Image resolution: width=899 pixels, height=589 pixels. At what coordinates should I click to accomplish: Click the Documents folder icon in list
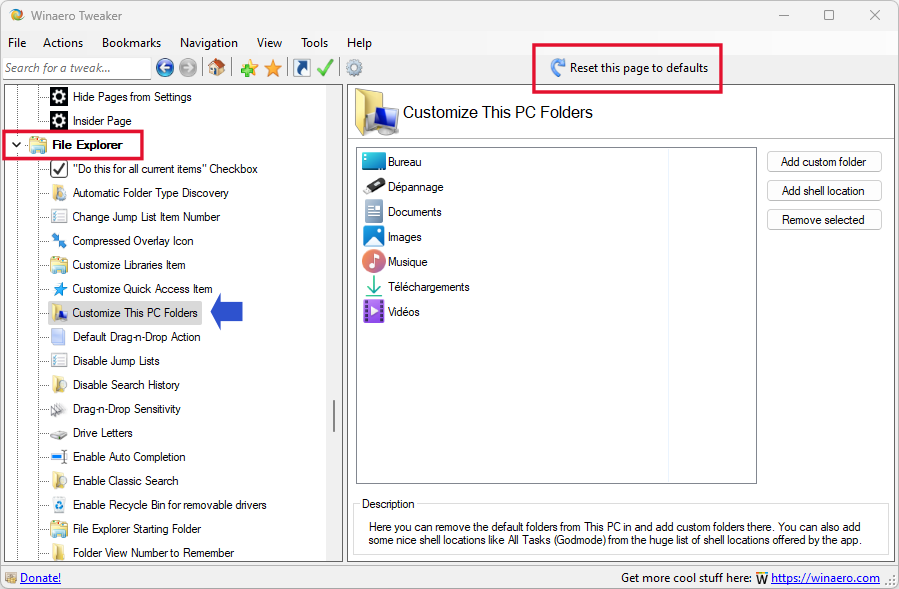[x=374, y=212]
